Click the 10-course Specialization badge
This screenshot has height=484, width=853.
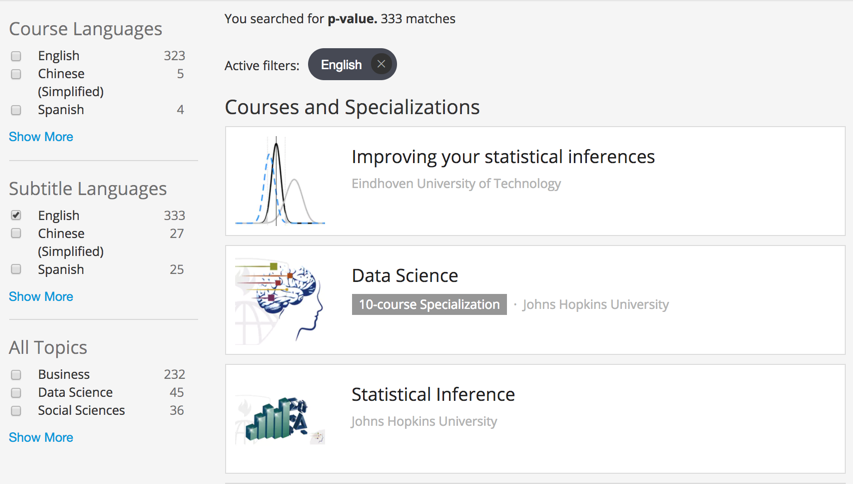tap(429, 305)
